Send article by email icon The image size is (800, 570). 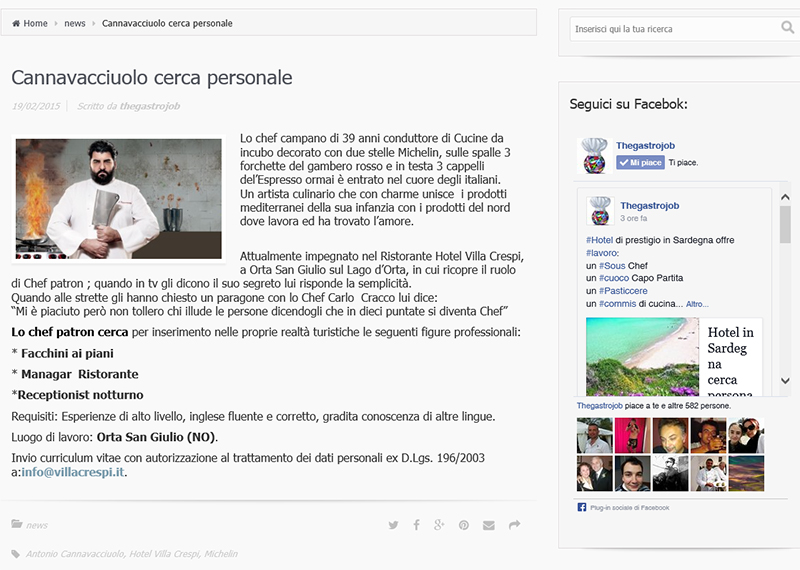[489, 525]
